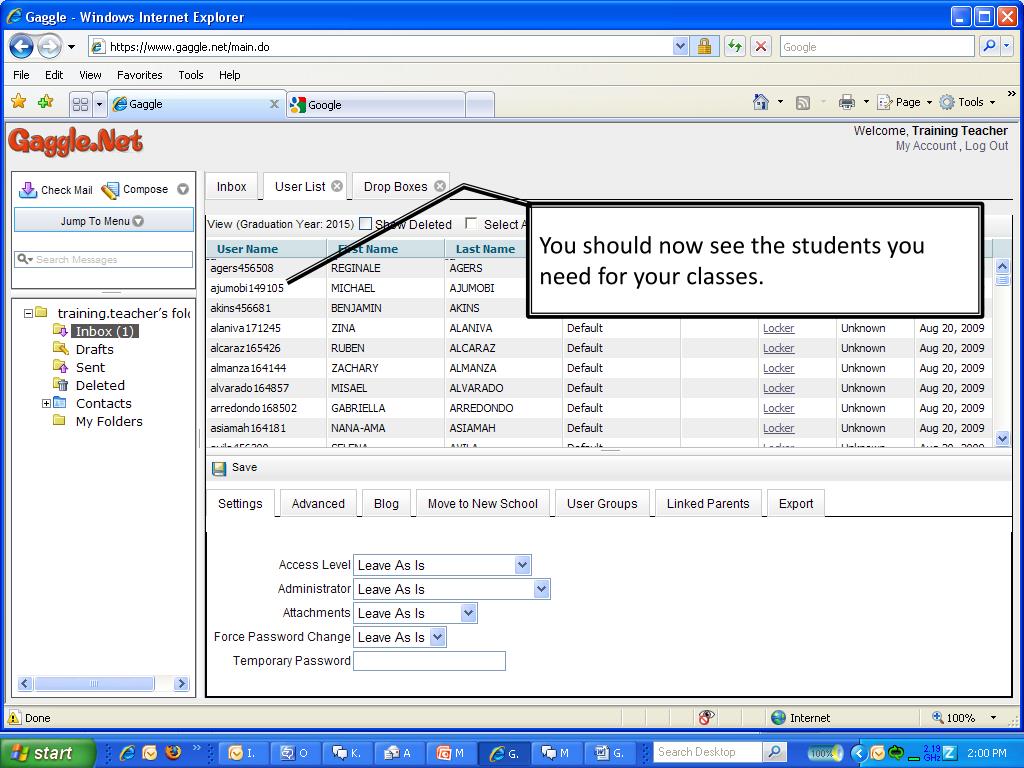
Task: Click the user list scrollbar down arrow
Action: point(1002,439)
